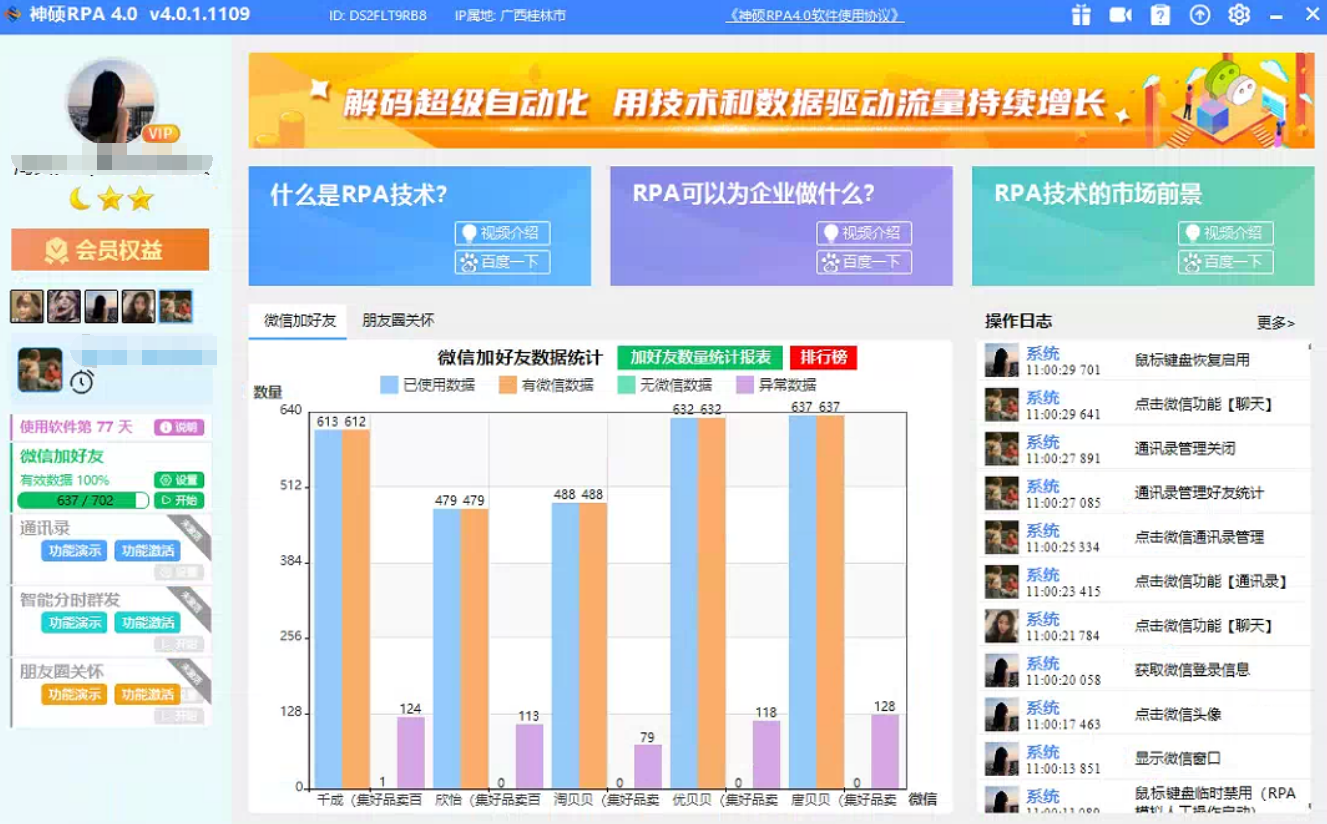Image resolution: width=1327 pixels, height=824 pixels.
Task: Click 百度一下 on 什么是RPA技术 card
Action: [502, 262]
